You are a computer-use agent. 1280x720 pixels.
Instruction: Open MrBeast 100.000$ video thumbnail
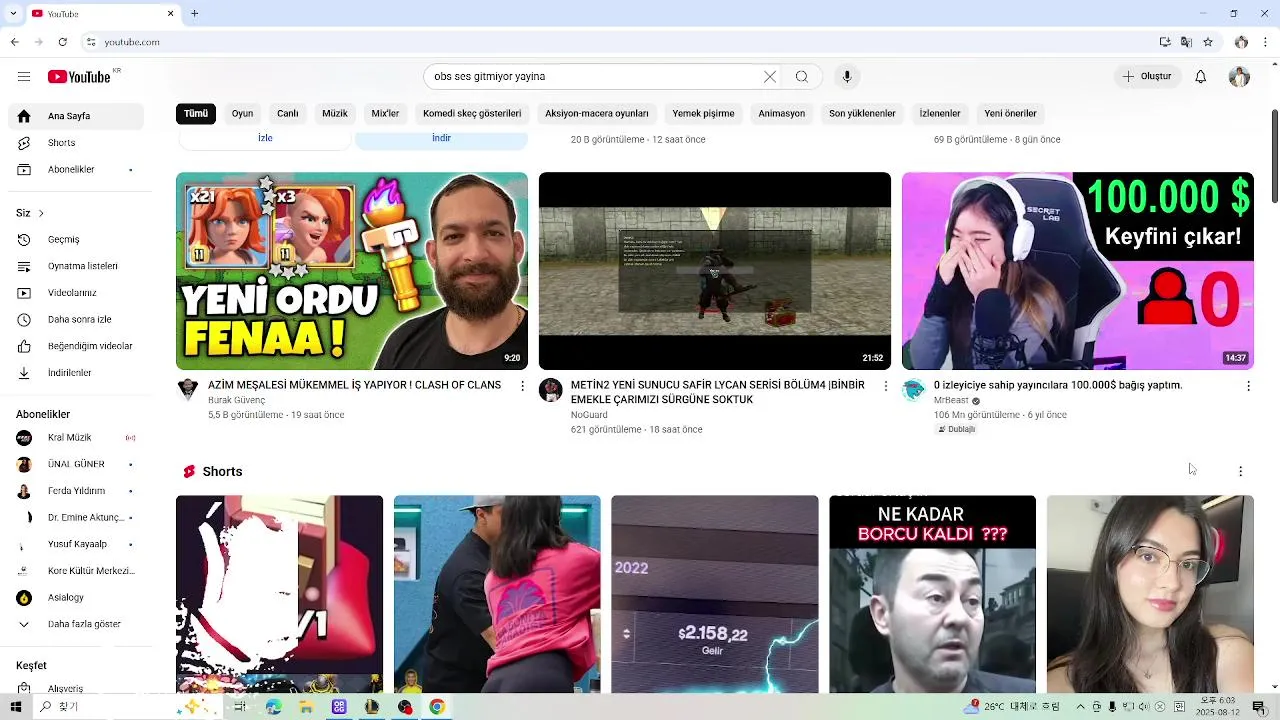click(1078, 271)
